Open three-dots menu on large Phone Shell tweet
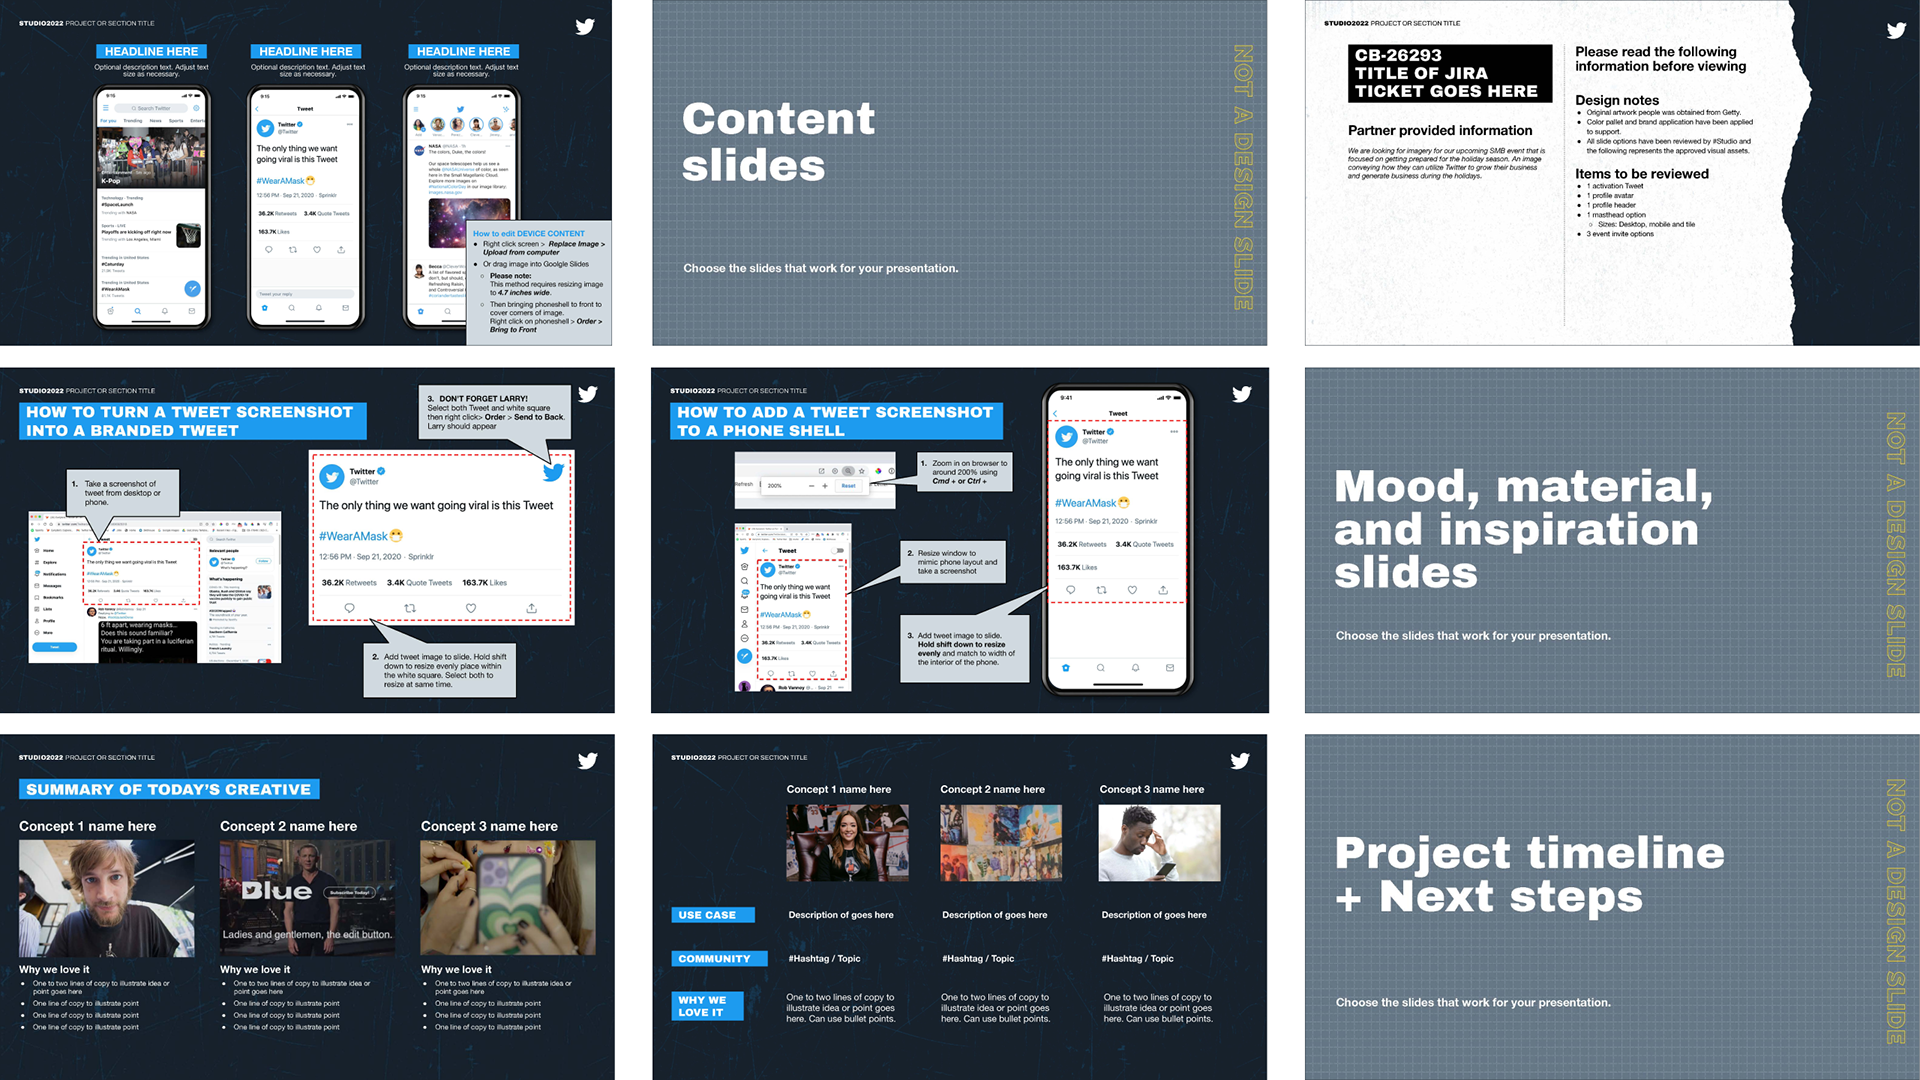The width and height of the screenshot is (1920, 1080). (x=1174, y=432)
